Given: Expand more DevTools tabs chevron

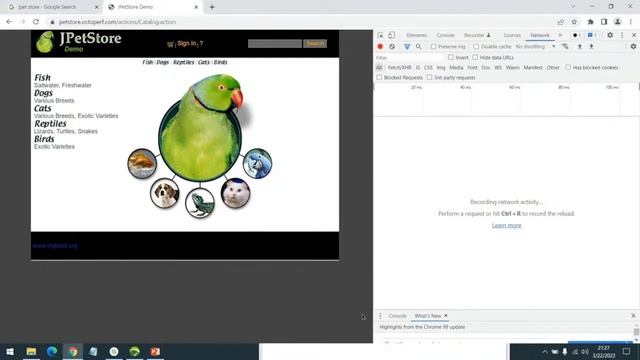Looking at the screenshot, I should pos(560,35).
